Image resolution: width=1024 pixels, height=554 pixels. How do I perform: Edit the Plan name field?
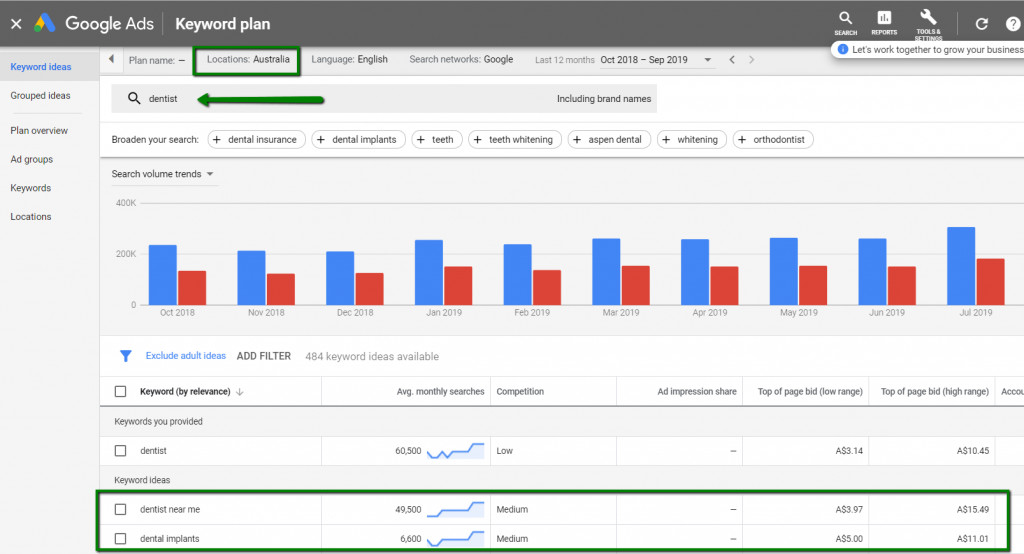point(157,60)
